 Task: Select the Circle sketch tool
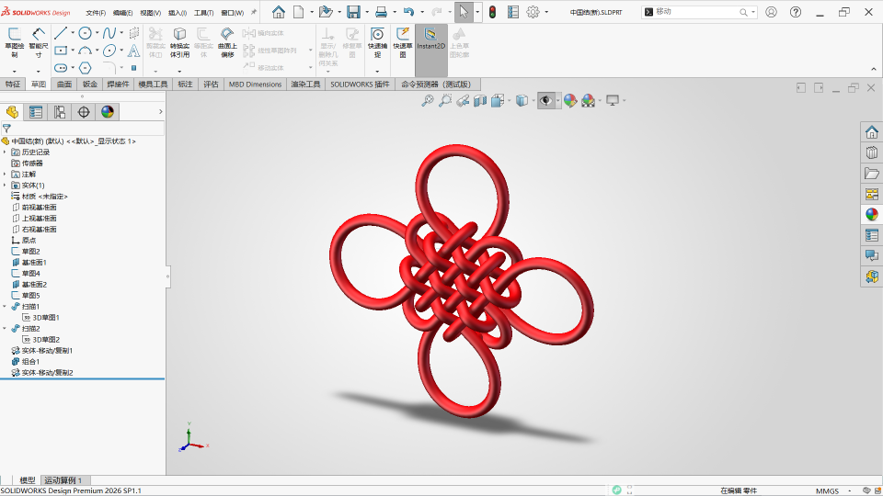tap(85, 33)
